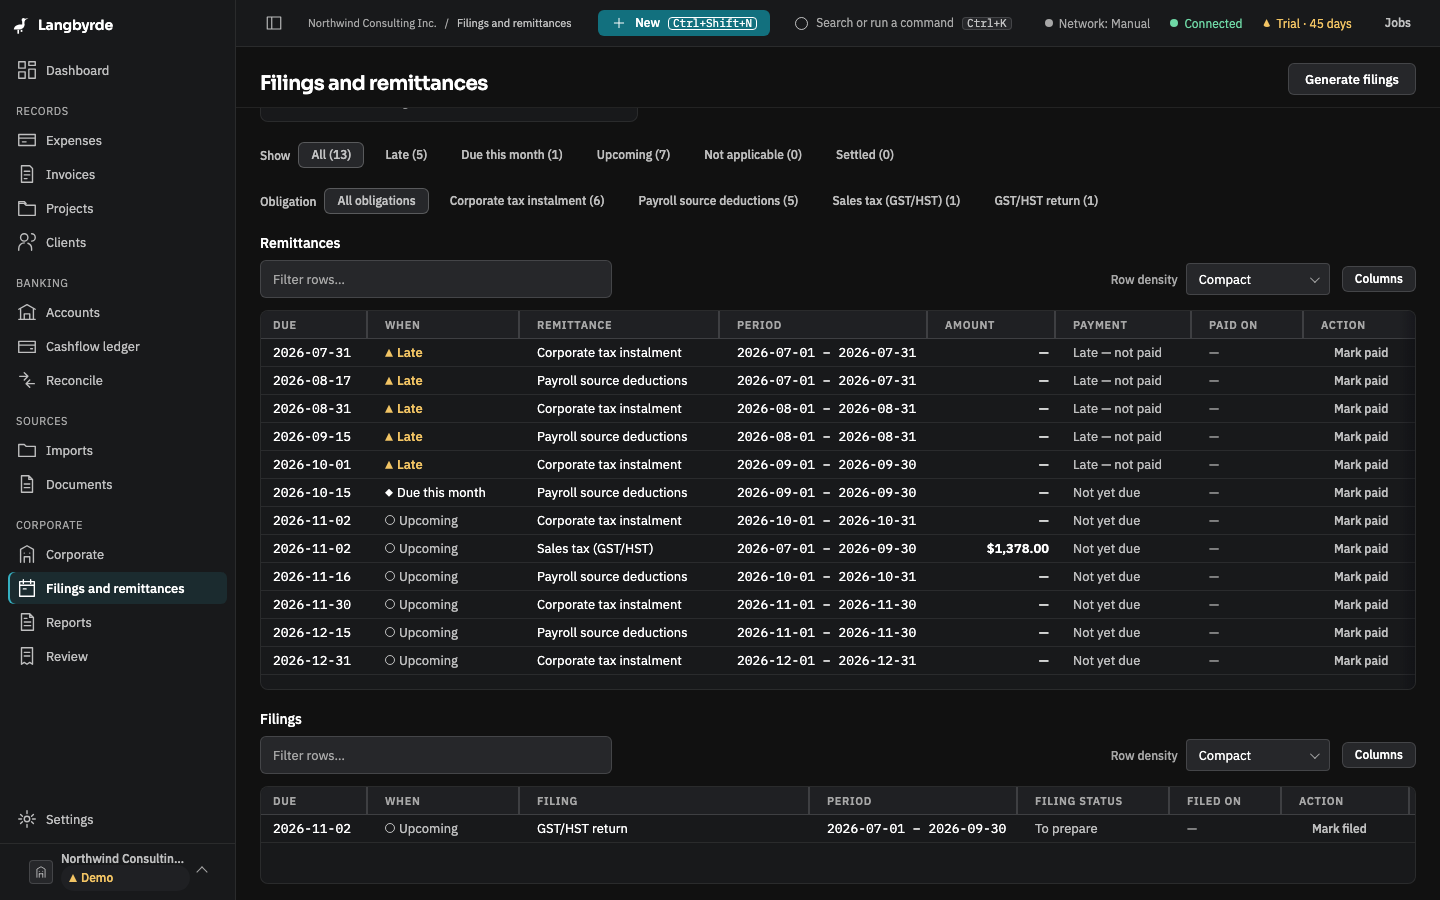Open Filings Row density dropdown

(x=1258, y=756)
